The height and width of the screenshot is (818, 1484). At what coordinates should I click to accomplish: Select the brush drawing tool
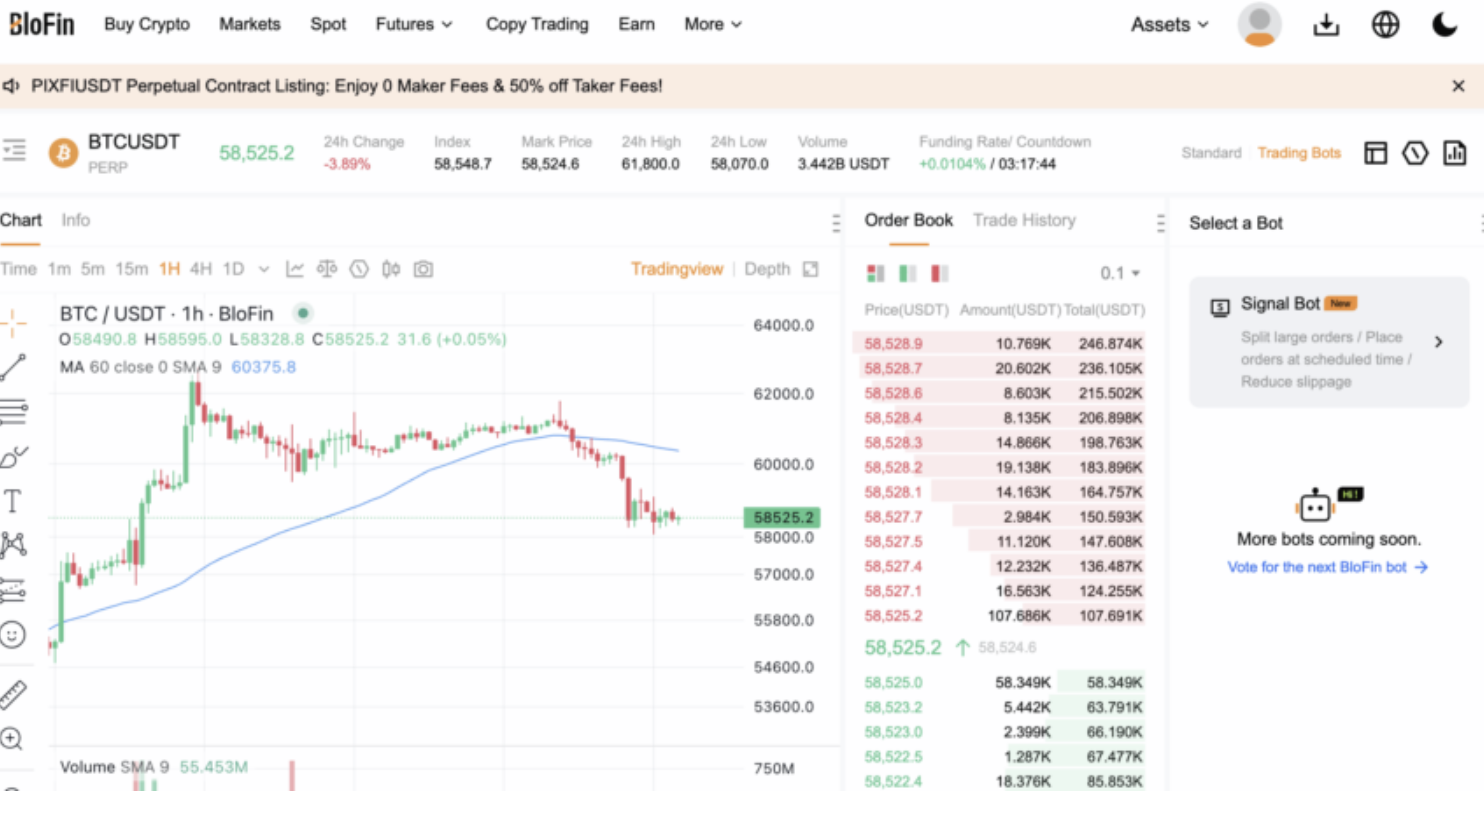click(14, 457)
